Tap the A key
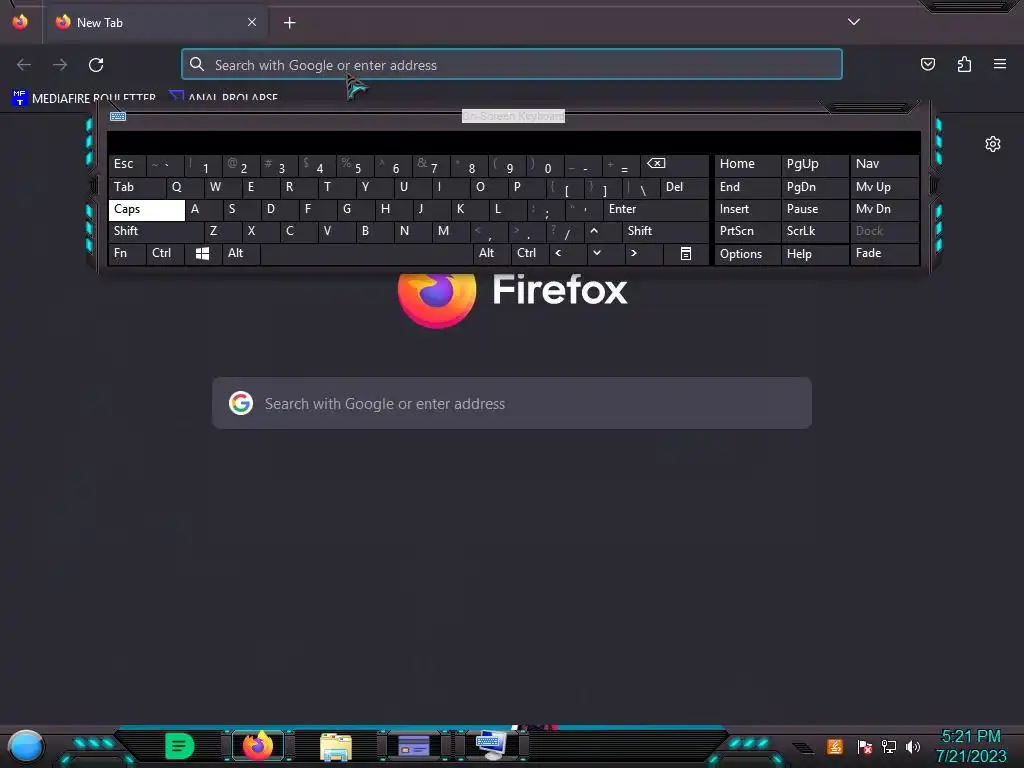This screenshot has height=768, width=1024. click(203, 210)
